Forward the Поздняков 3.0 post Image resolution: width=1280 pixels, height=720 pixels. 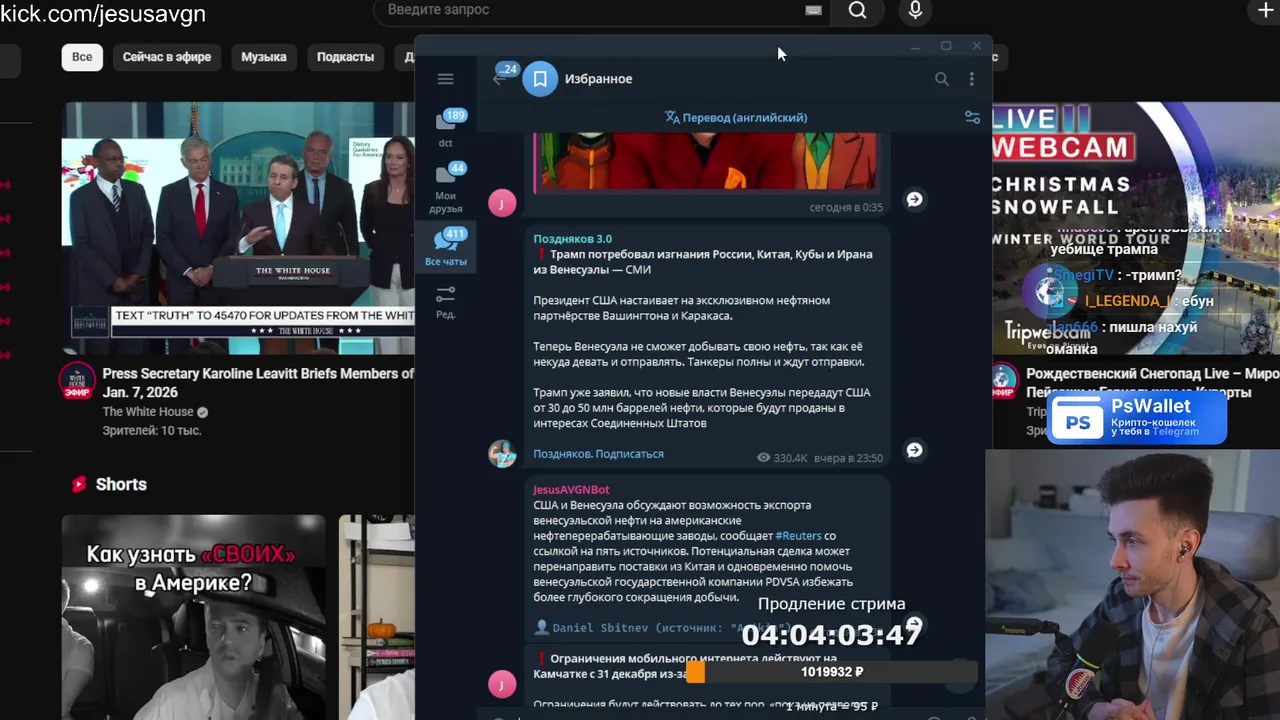(914, 450)
